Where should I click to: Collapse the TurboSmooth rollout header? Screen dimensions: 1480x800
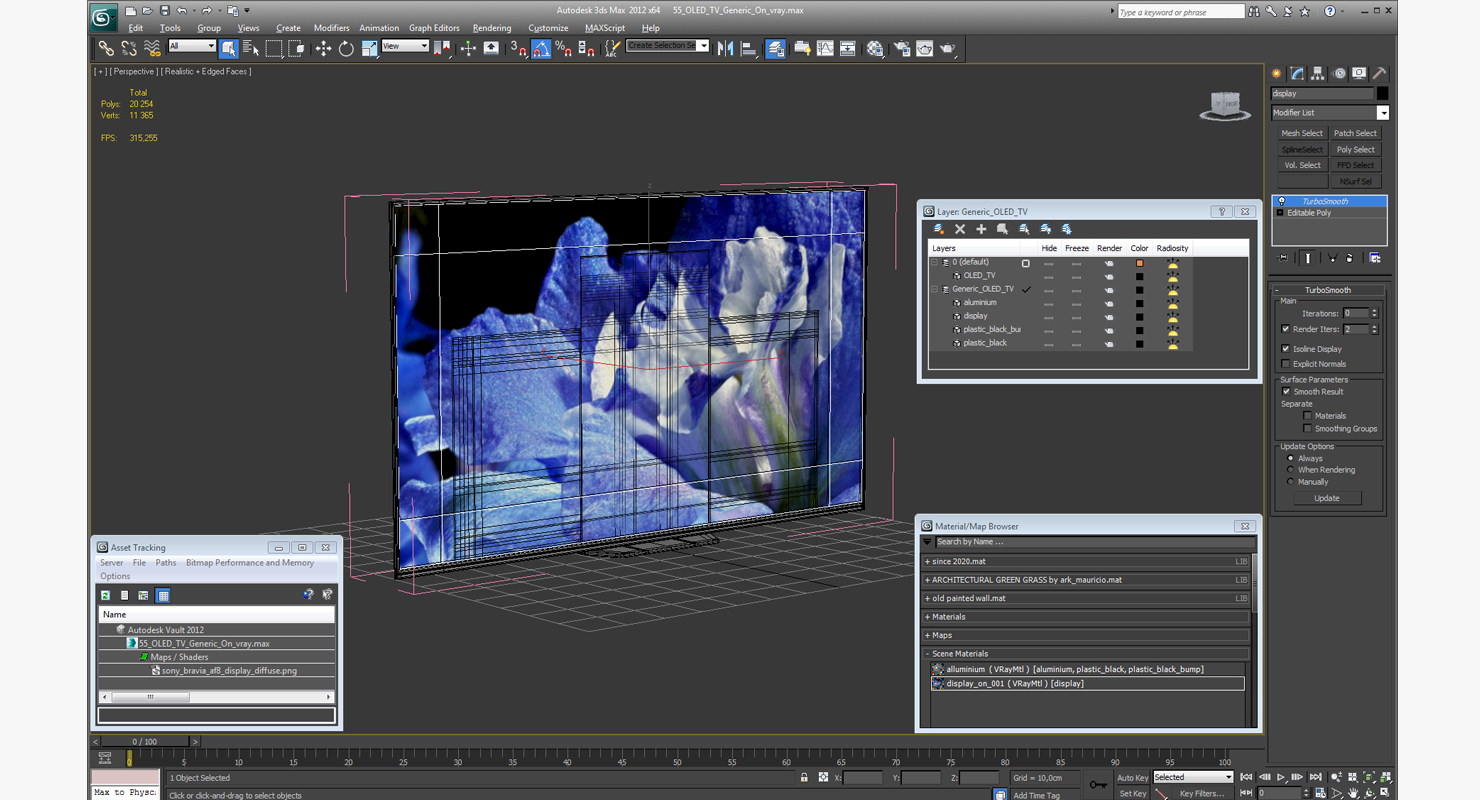[x=1327, y=290]
